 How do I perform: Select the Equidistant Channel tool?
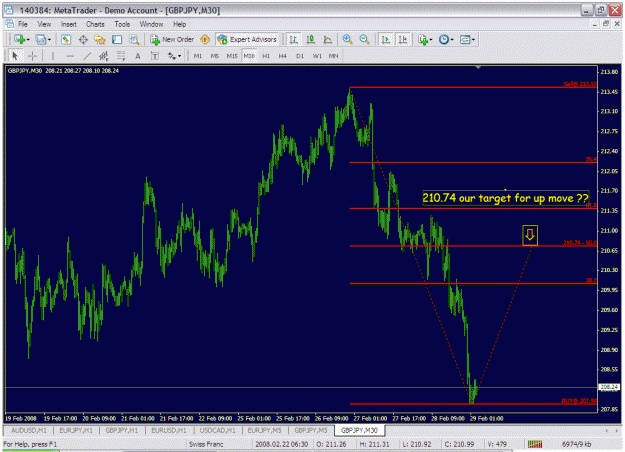104,56
